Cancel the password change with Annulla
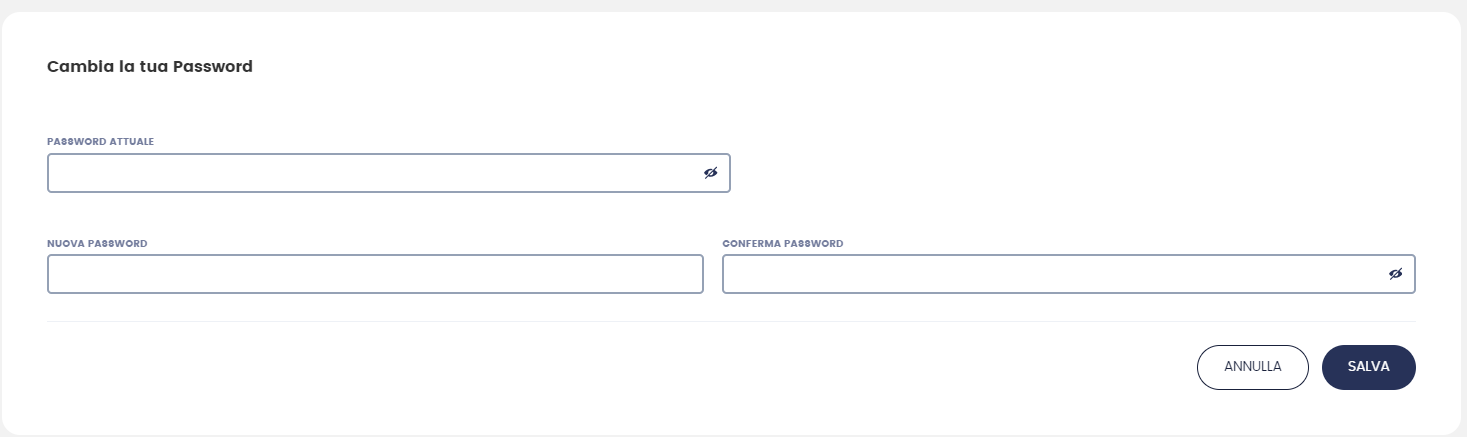 tap(1252, 367)
